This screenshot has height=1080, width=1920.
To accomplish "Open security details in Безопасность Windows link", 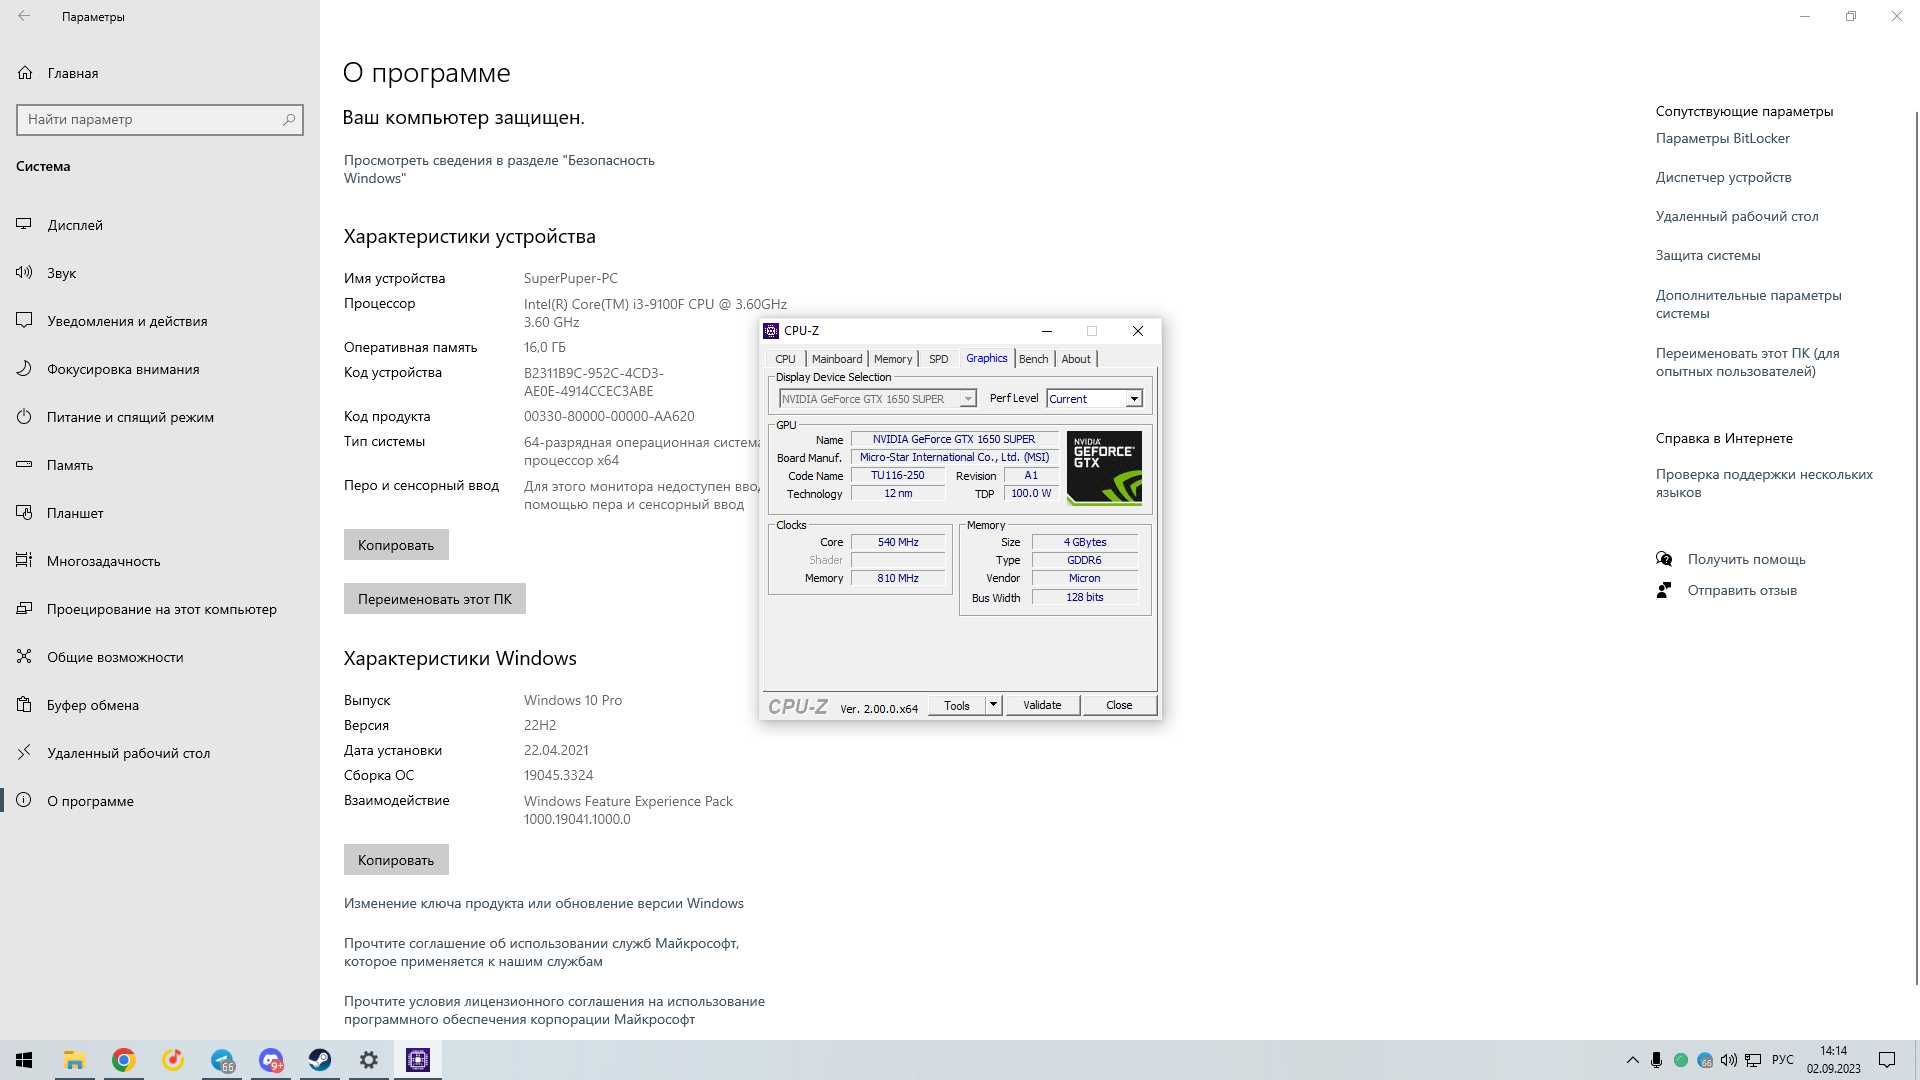I will (x=499, y=169).
